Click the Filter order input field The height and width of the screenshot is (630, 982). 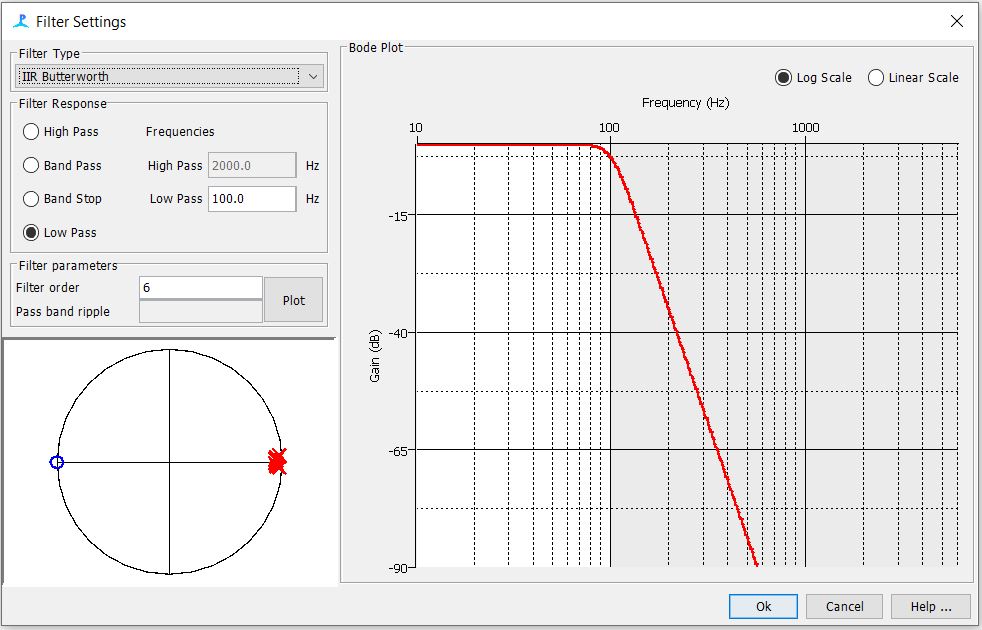tap(200, 288)
